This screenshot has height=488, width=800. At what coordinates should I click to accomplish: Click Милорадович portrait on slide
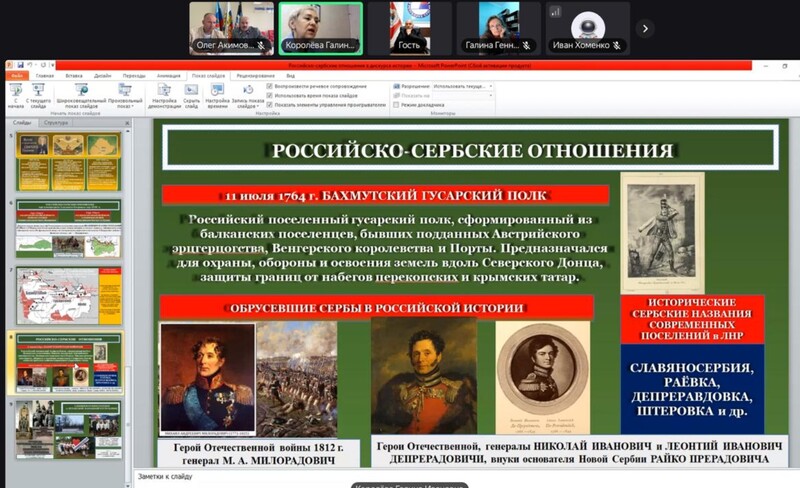click(207, 379)
